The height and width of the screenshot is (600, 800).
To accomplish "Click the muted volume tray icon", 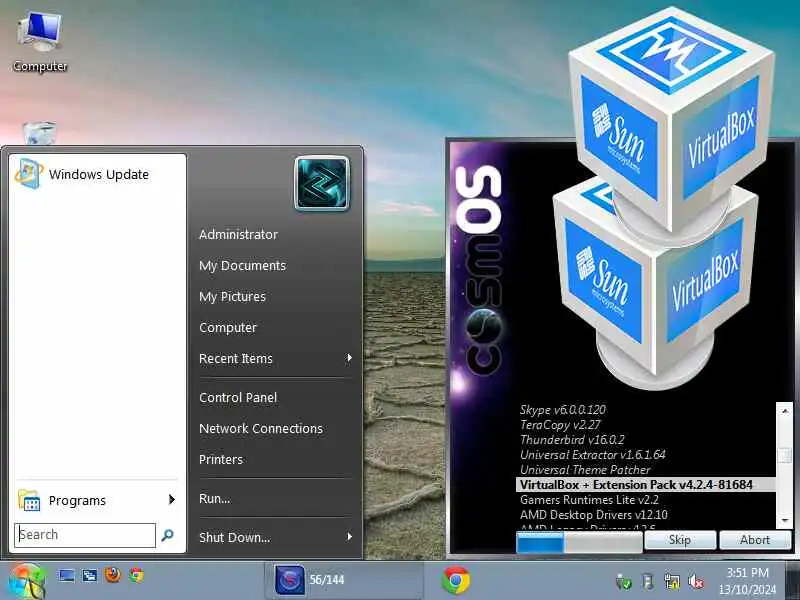I will [696, 582].
